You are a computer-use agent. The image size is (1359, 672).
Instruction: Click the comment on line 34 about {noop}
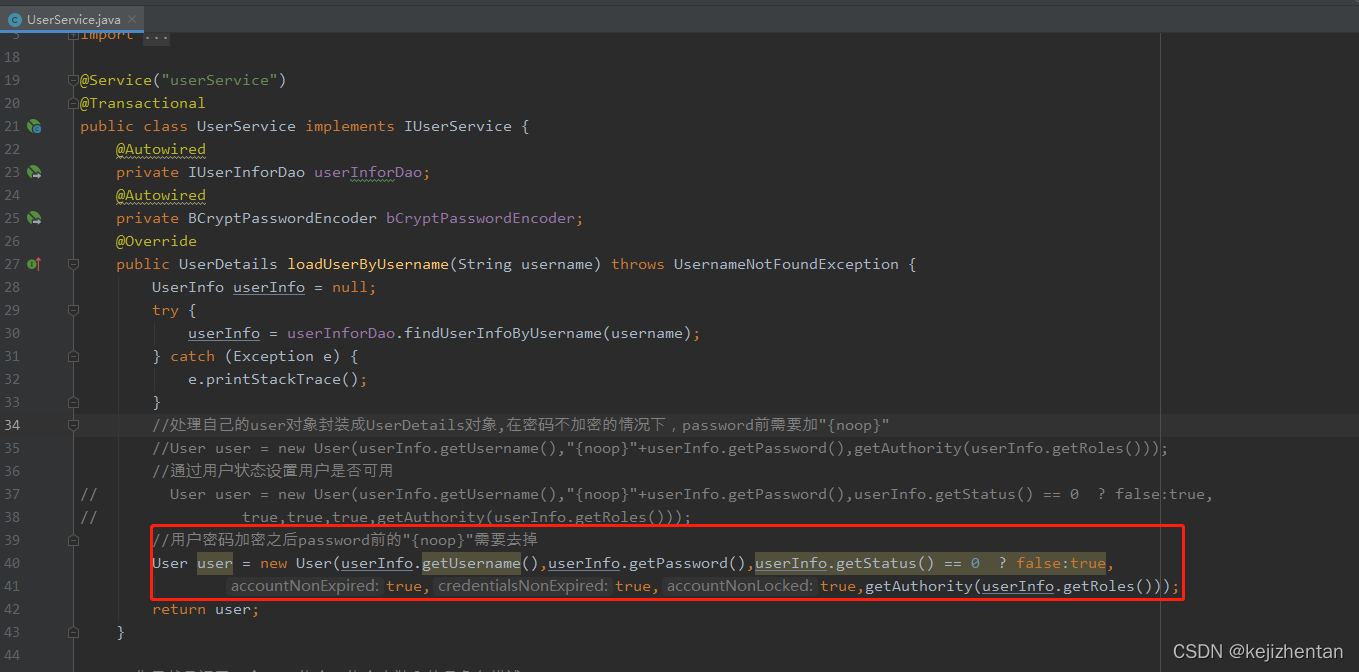pos(521,425)
